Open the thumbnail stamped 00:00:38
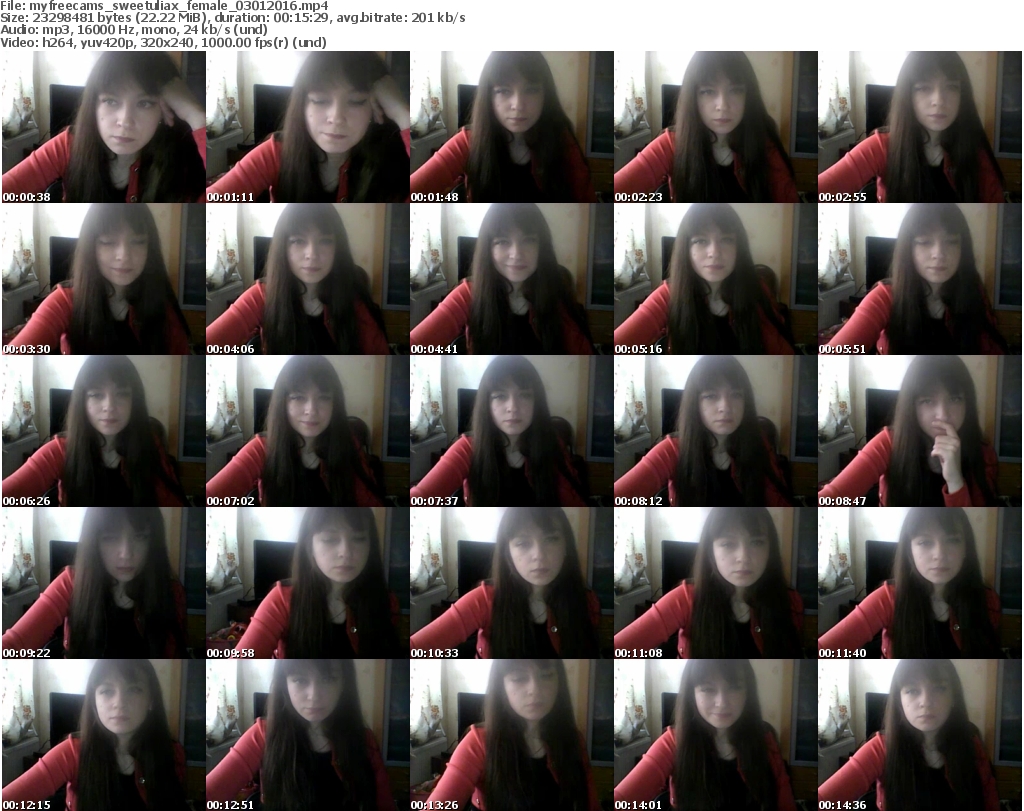 click(104, 127)
